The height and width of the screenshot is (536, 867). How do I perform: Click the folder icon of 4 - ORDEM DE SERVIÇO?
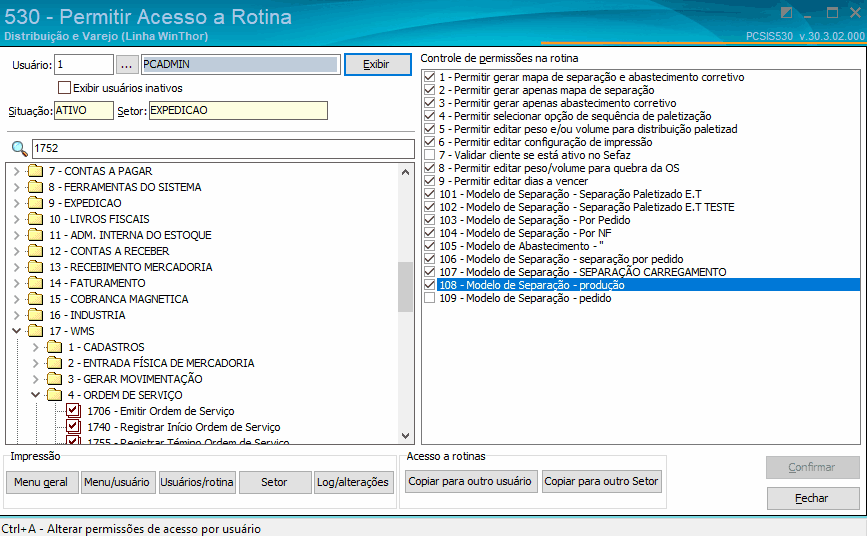(54, 395)
